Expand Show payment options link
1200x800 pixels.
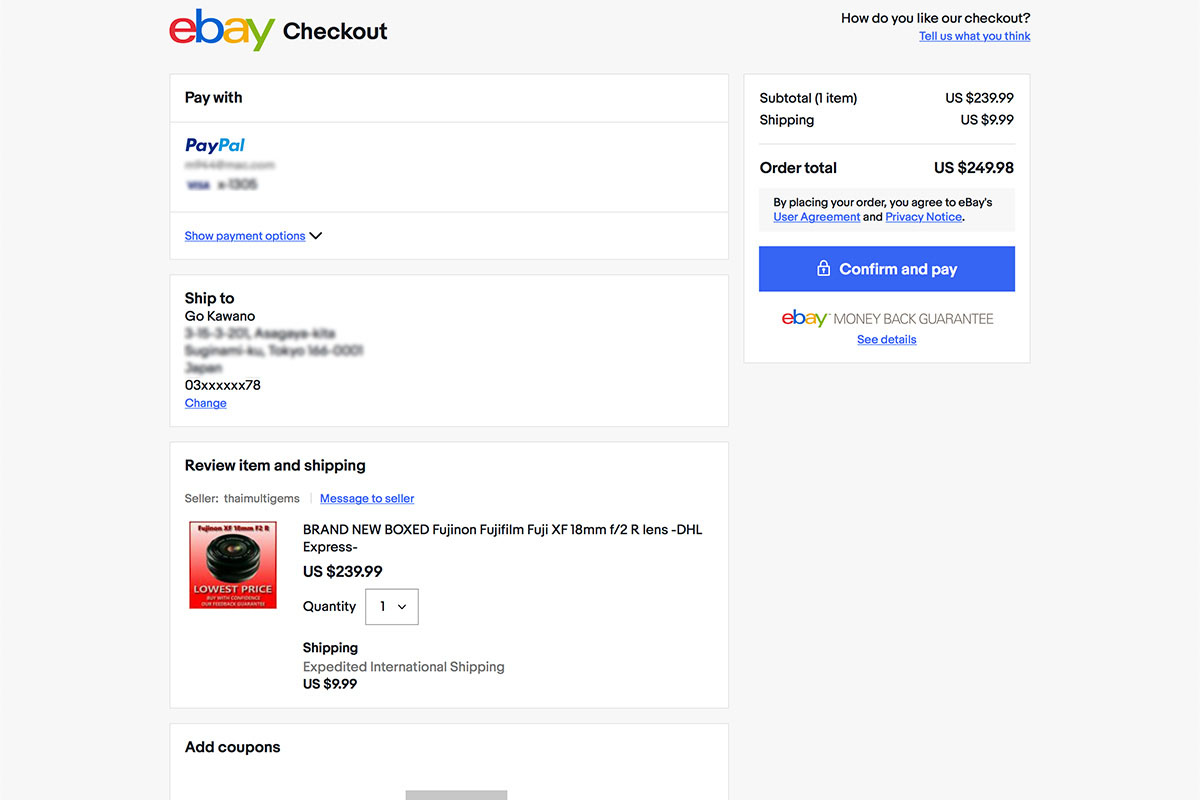pos(245,236)
